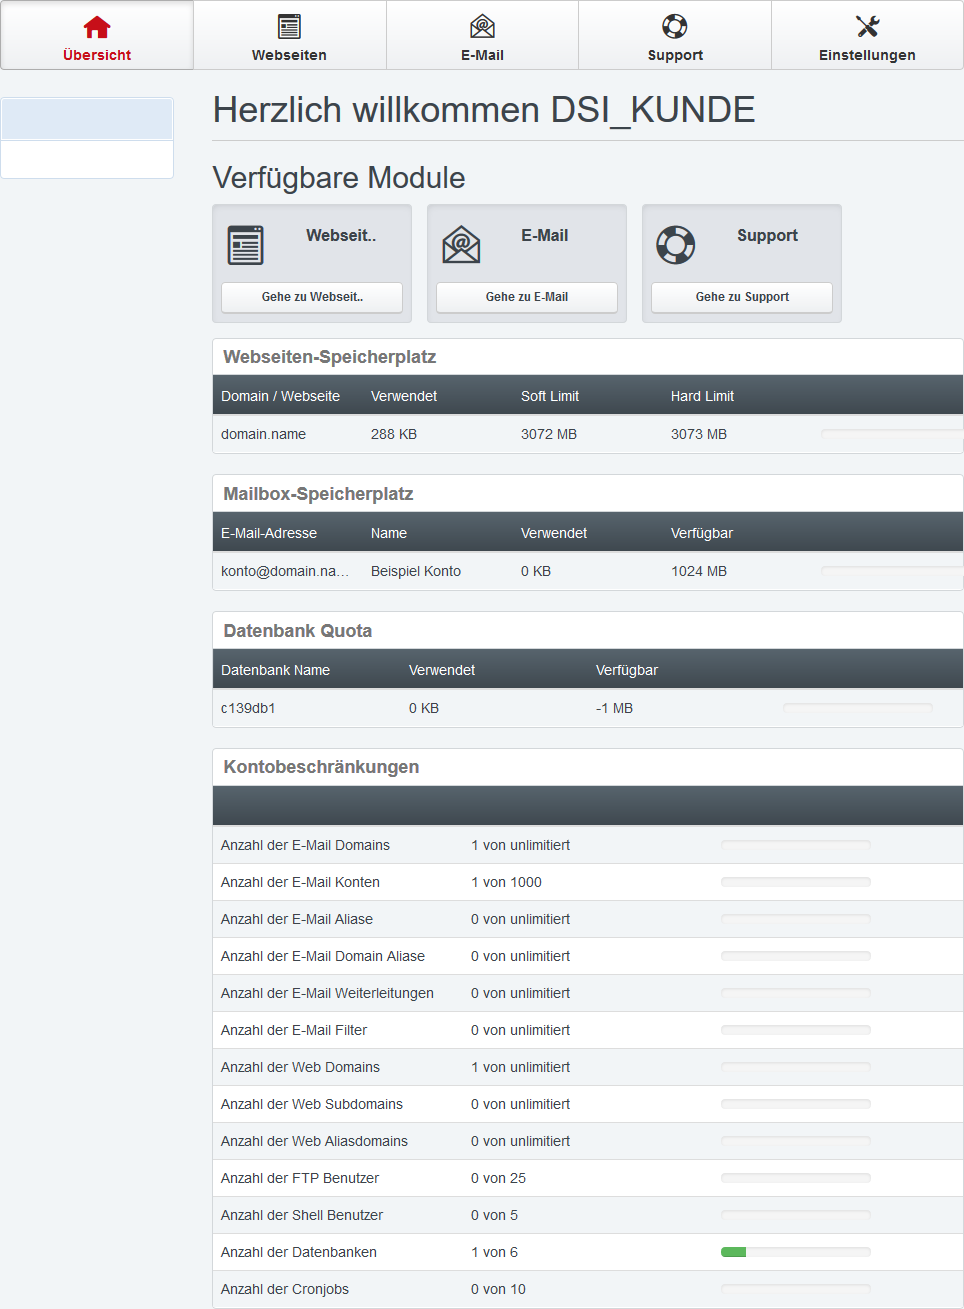Click the konto@domain.na… mailbox entry
Image resolution: width=964 pixels, height=1309 pixels.
[x=285, y=571]
